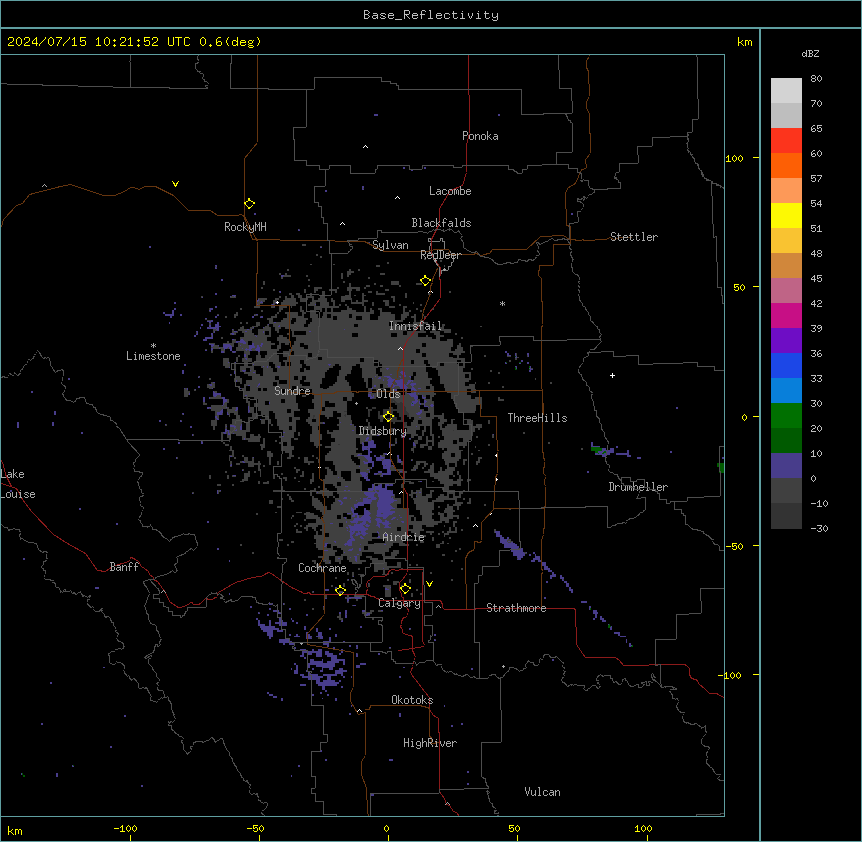Click the Didsbury town label

(383, 431)
